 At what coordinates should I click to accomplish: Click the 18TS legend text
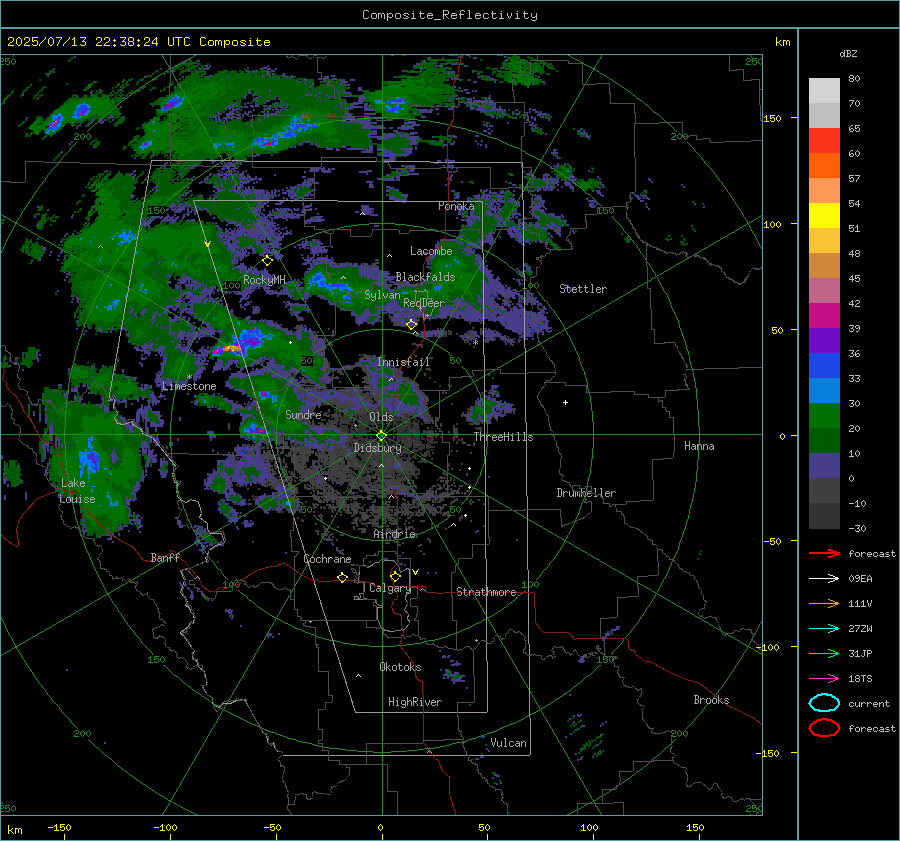pyautogui.click(x=860, y=679)
